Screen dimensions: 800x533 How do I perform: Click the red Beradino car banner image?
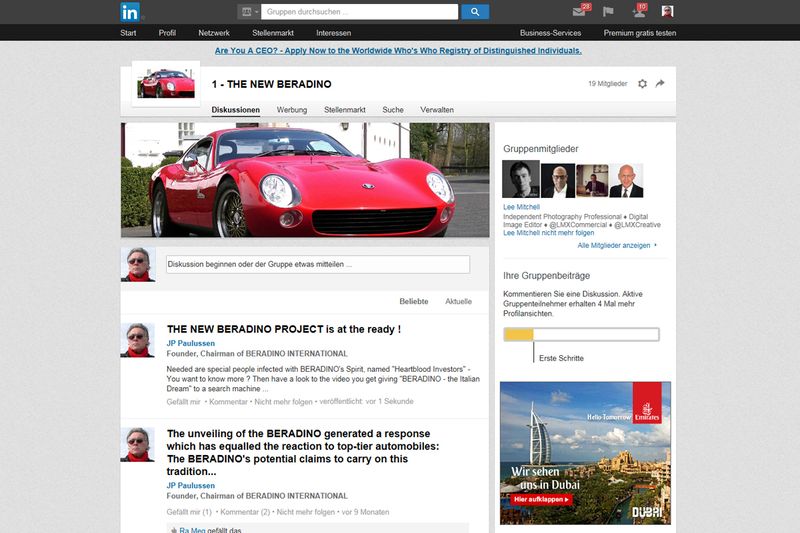click(x=305, y=180)
